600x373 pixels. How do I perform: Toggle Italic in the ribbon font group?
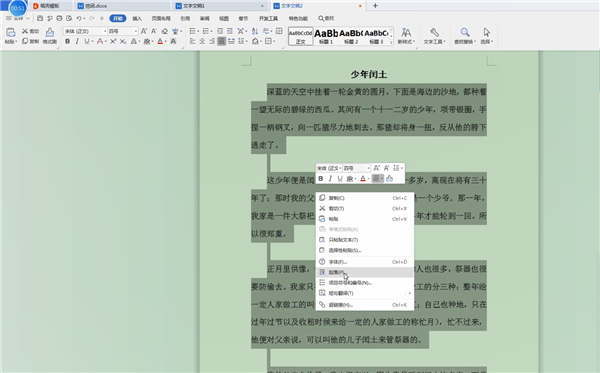(x=77, y=41)
